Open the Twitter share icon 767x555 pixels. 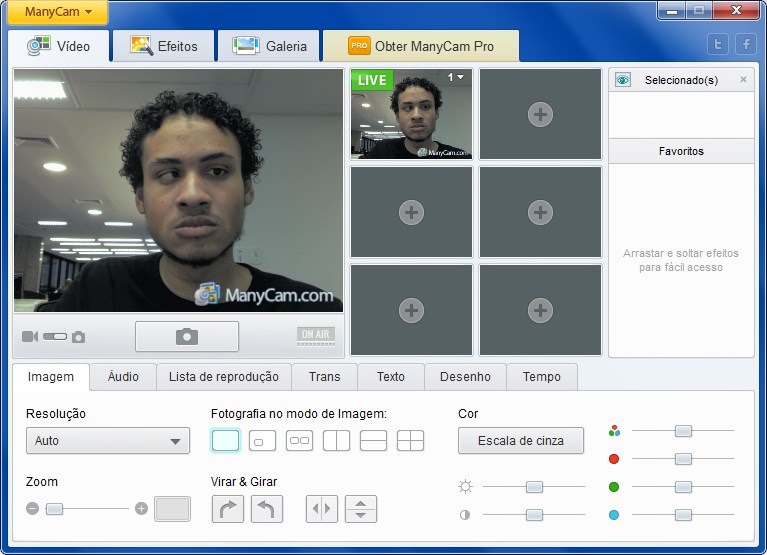pyautogui.click(x=718, y=44)
